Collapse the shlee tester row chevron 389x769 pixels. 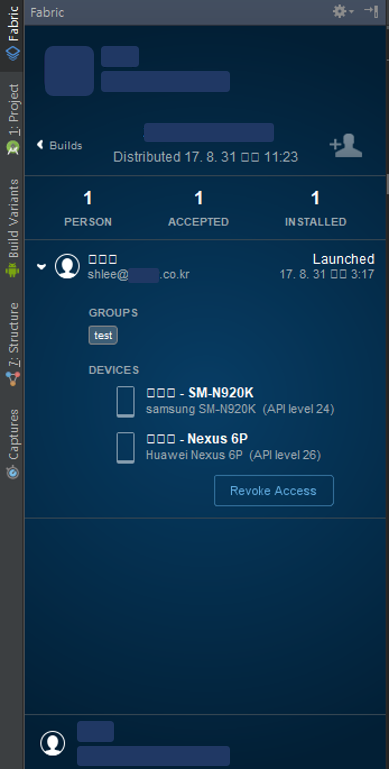(42, 266)
